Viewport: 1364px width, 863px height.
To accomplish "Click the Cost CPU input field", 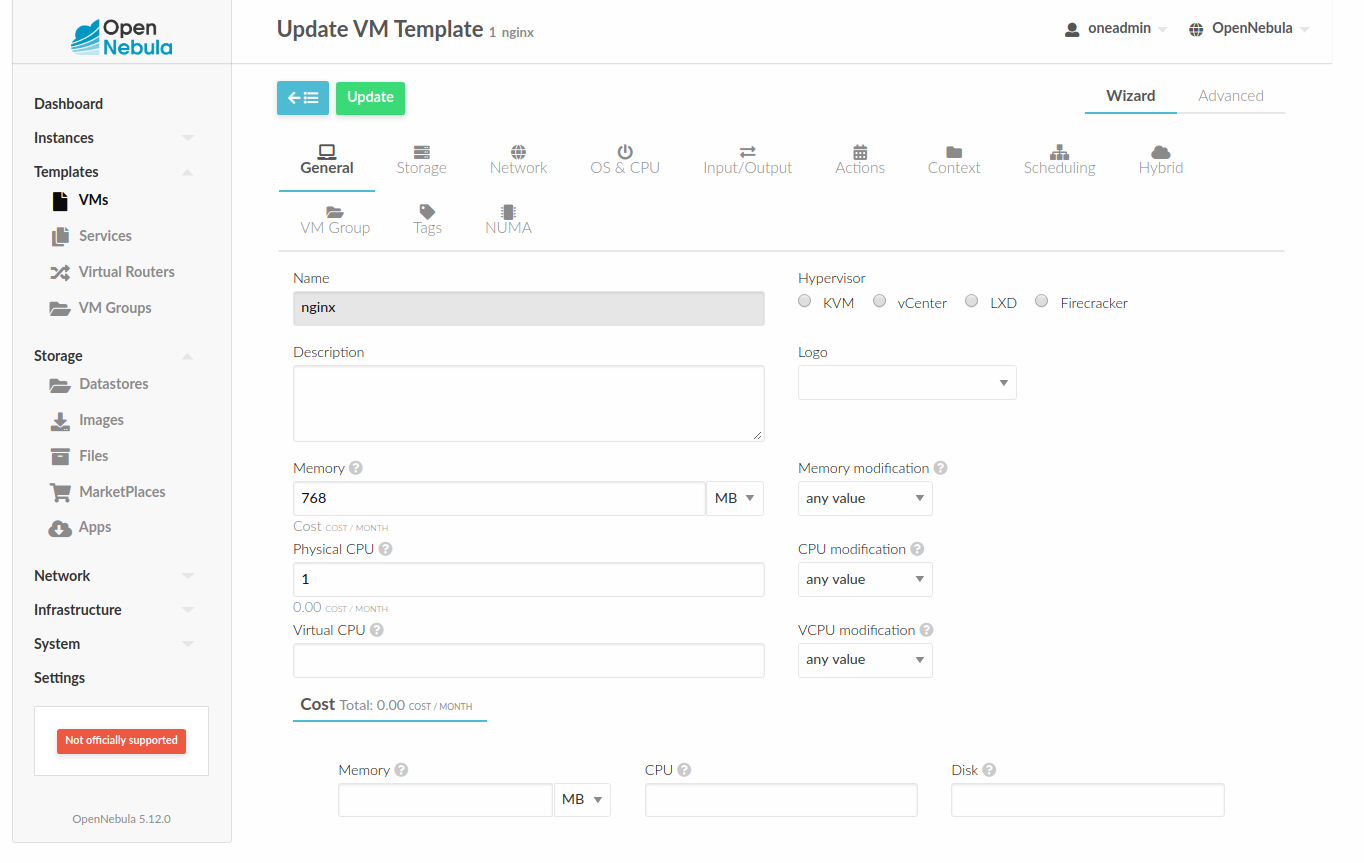I will 781,800.
